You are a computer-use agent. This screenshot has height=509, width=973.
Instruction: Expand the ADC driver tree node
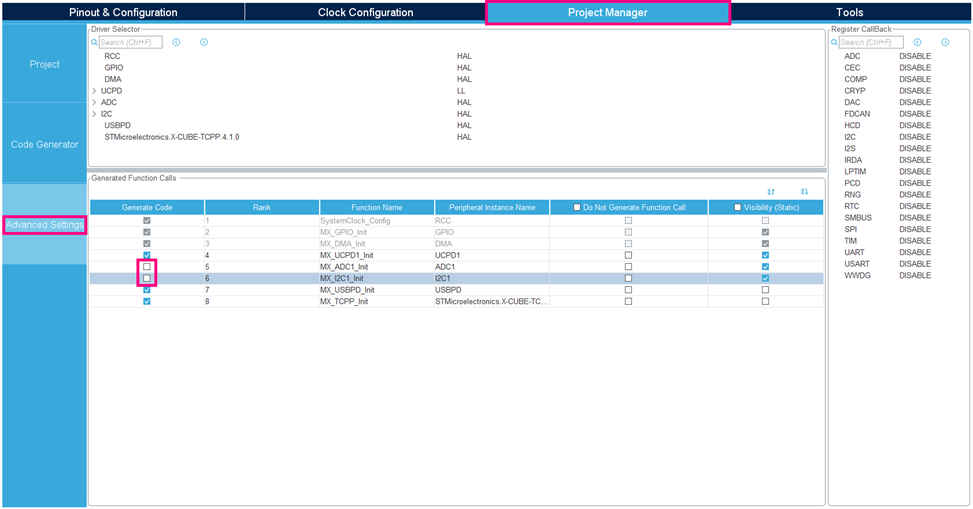(94, 102)
